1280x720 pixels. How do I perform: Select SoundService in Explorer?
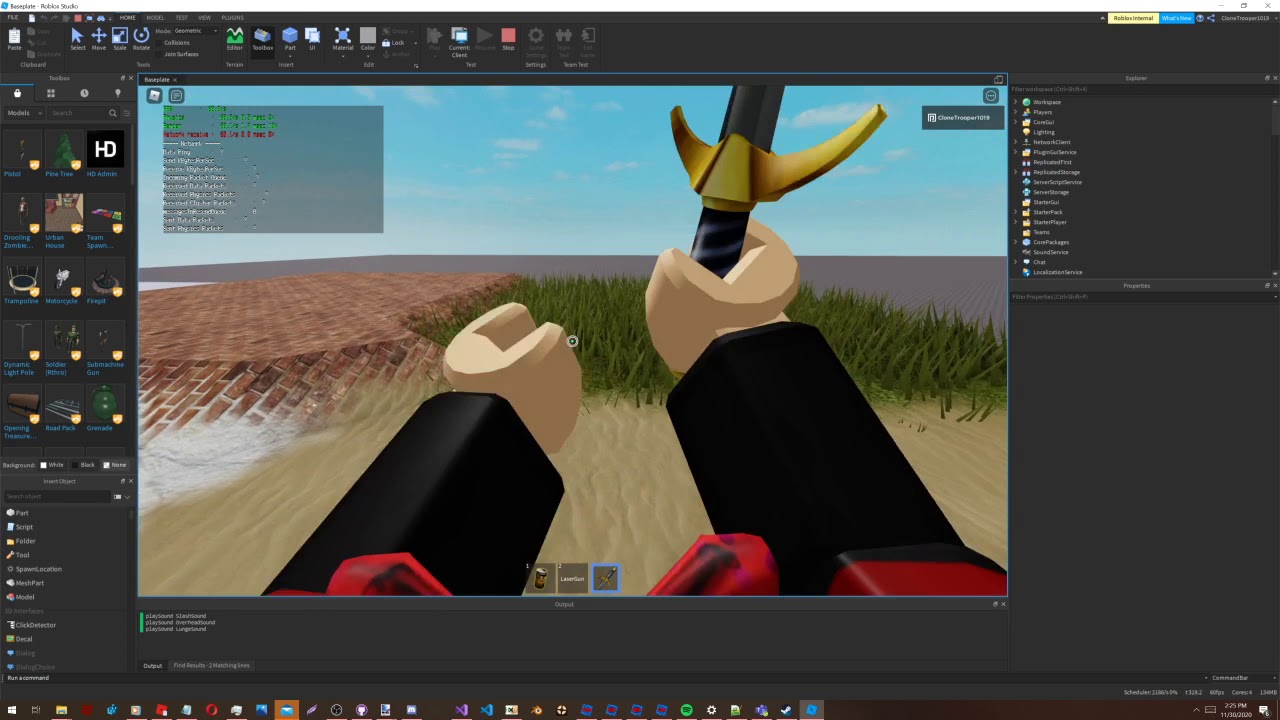coord(1050,252)
